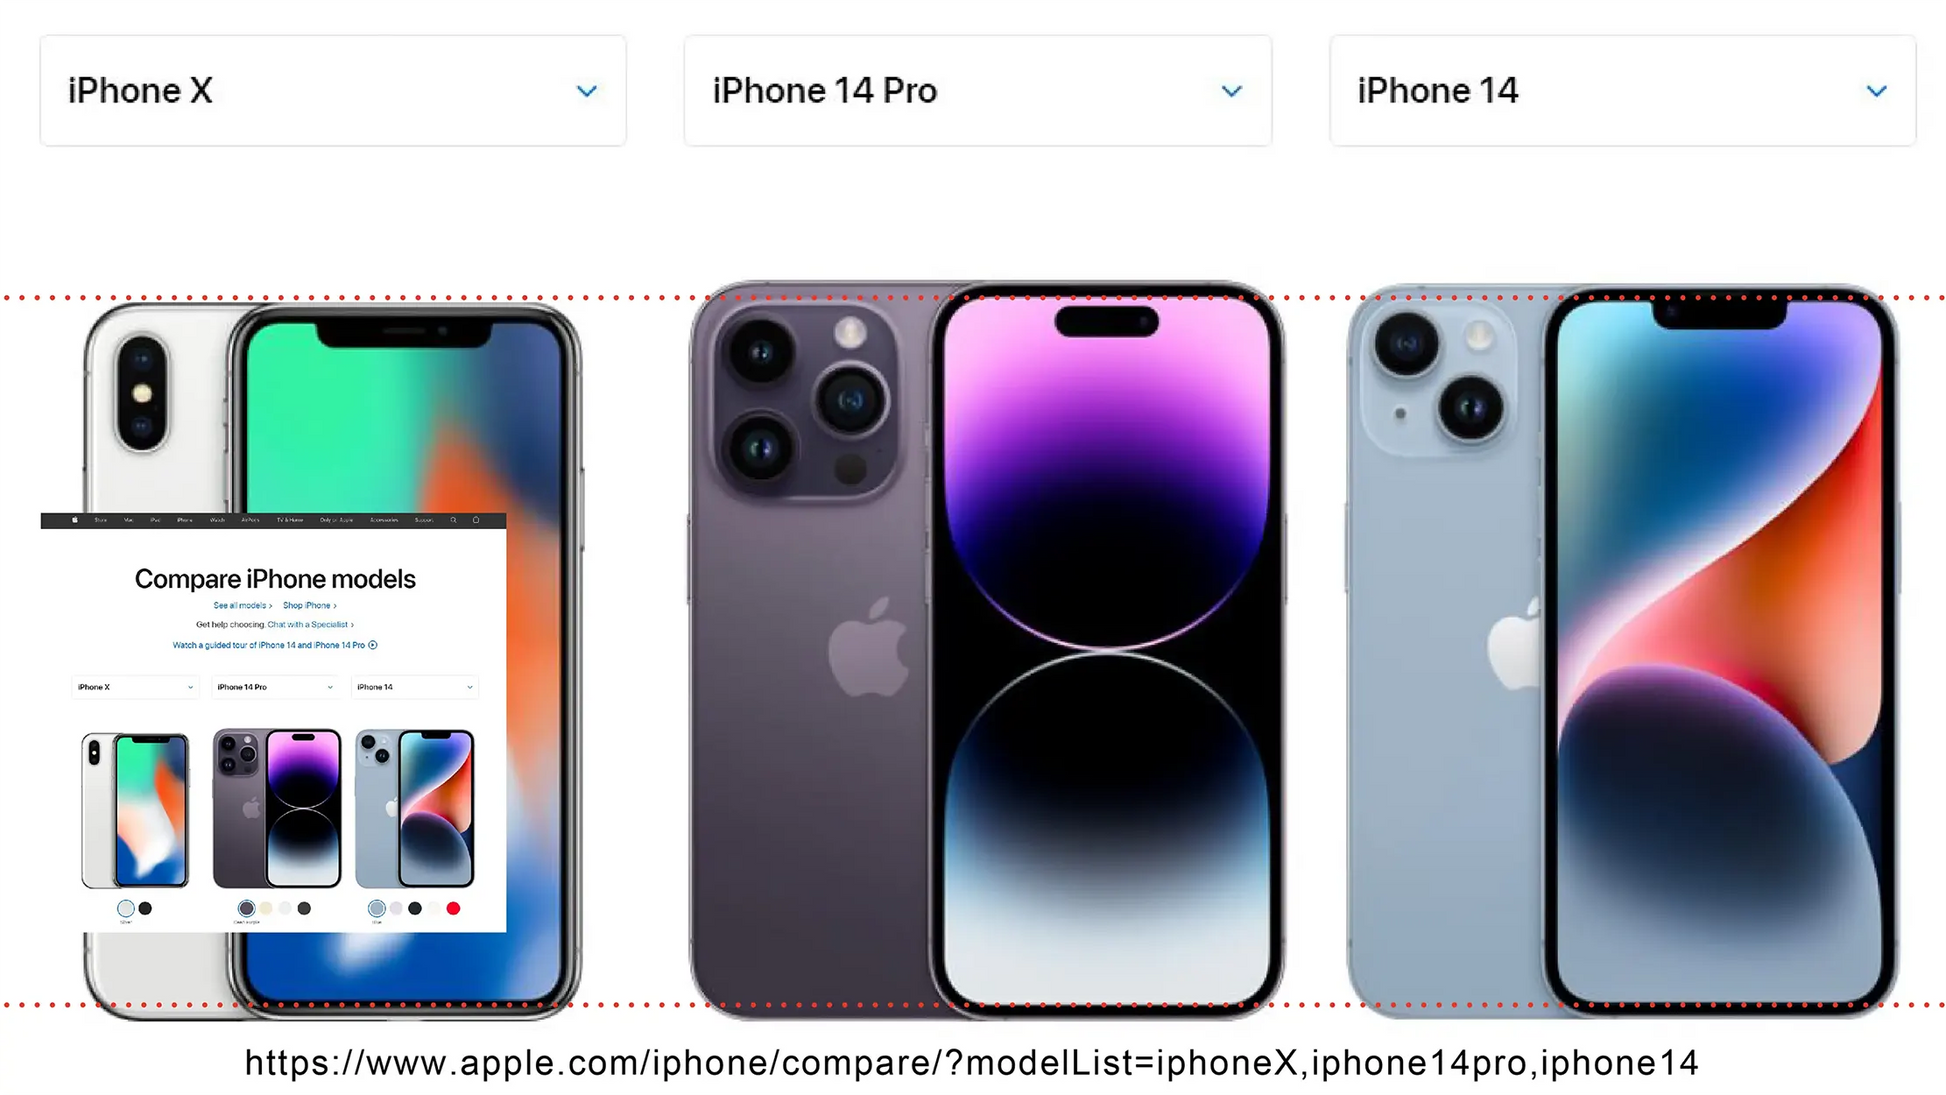
Task: Click the Apple logo in inset navigation bar
Action: (74, 520)
